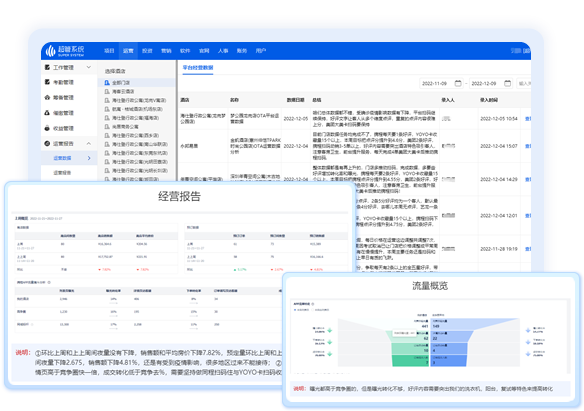The width and height of the screenshot is (584, 411).
Task: Click the calendar icon beside 2022-12-09
Action: [507, 83]
